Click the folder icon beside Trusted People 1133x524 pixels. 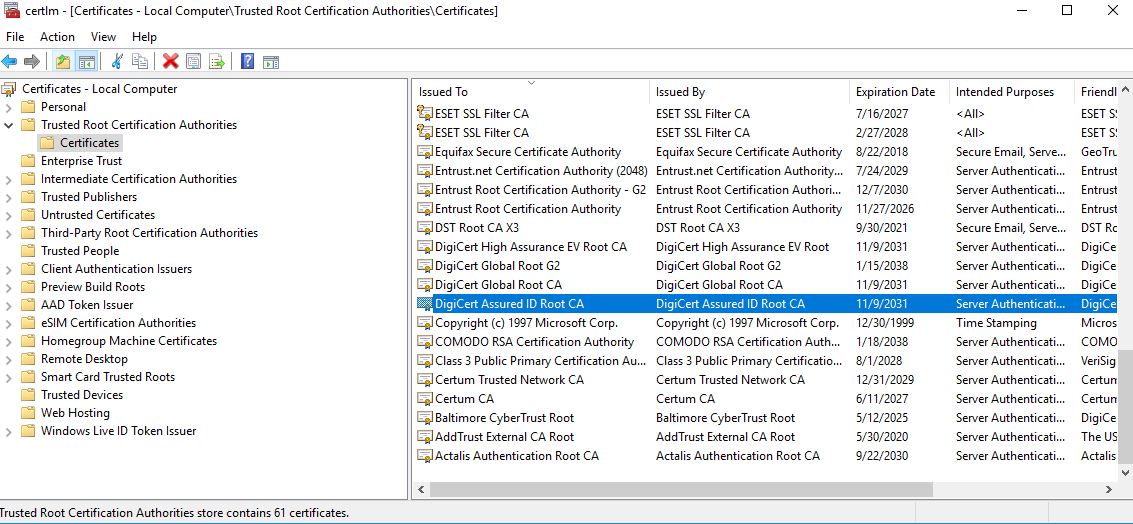tap(28, 251)
